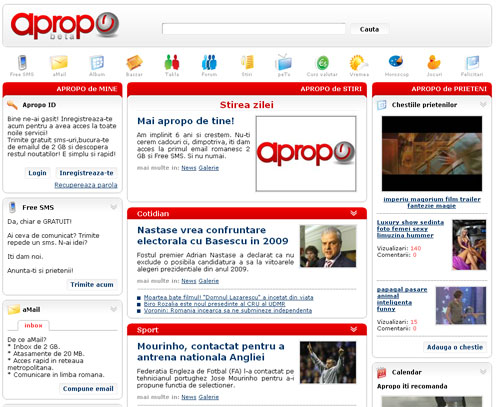Open Biro Rozalia presedinte CRU link
The height and width of the screenshot is (407, 500).
[x=214, y=304]
